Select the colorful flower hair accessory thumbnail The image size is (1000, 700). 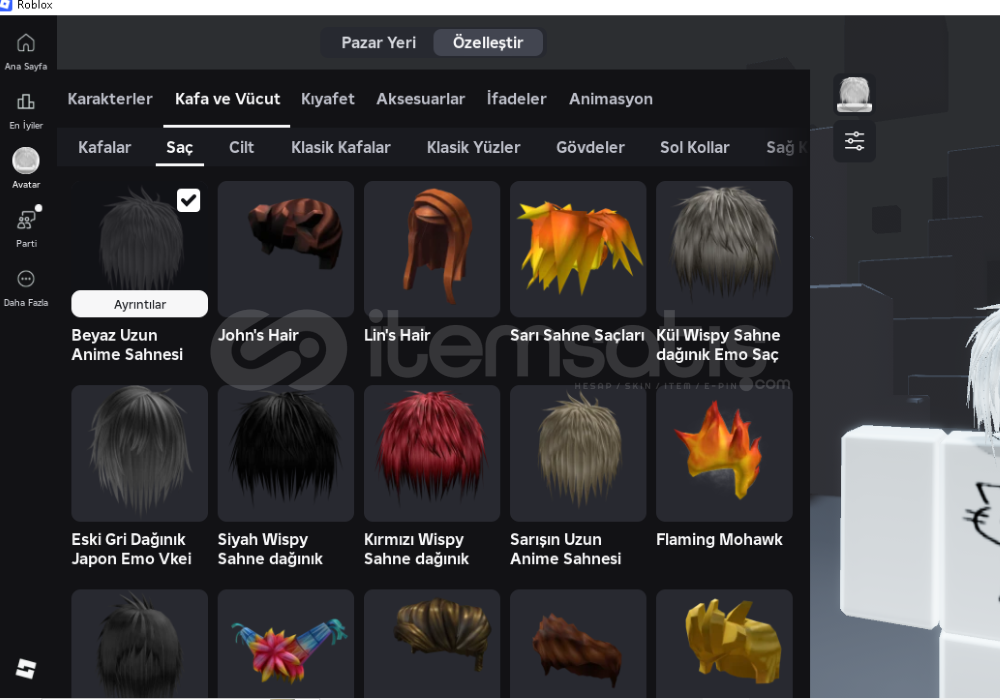click(286, 644)
